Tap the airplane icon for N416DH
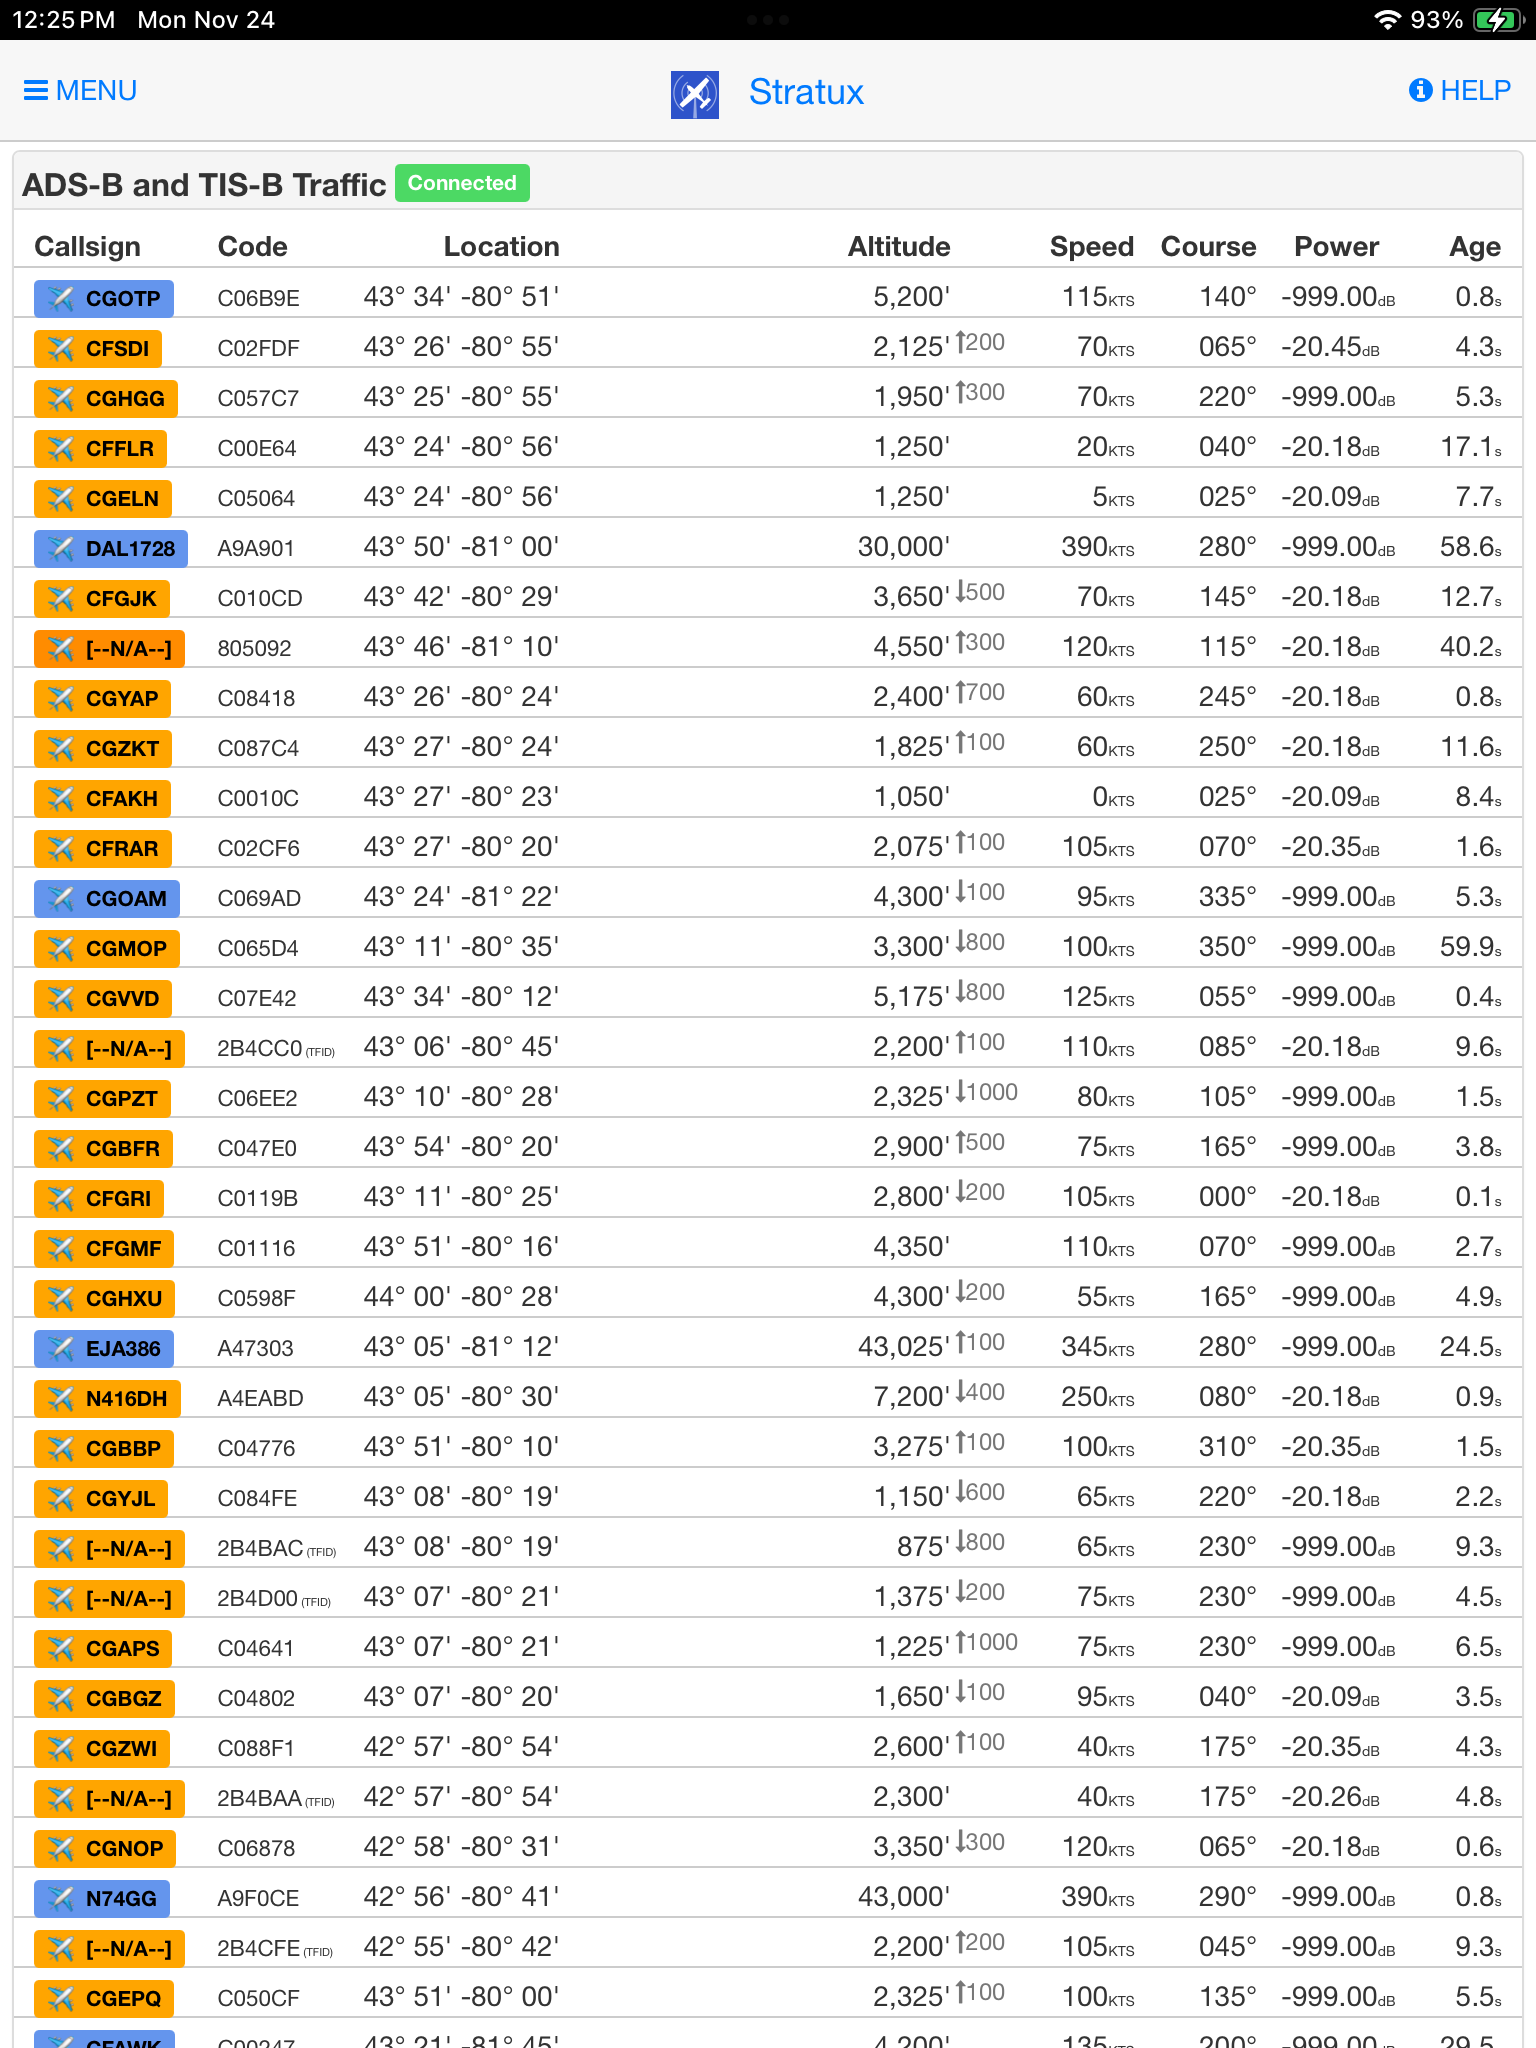Image resolution: width=1536 pixels, height=2048 pixels. [61, 1398]
